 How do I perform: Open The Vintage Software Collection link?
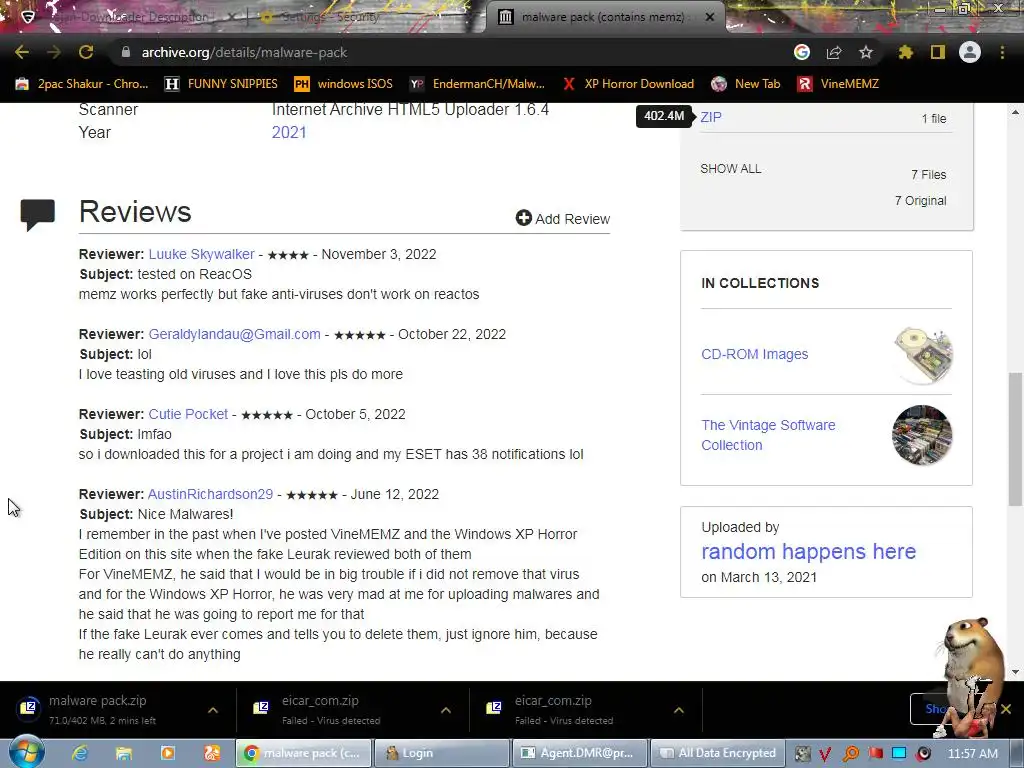coord(768,435)
